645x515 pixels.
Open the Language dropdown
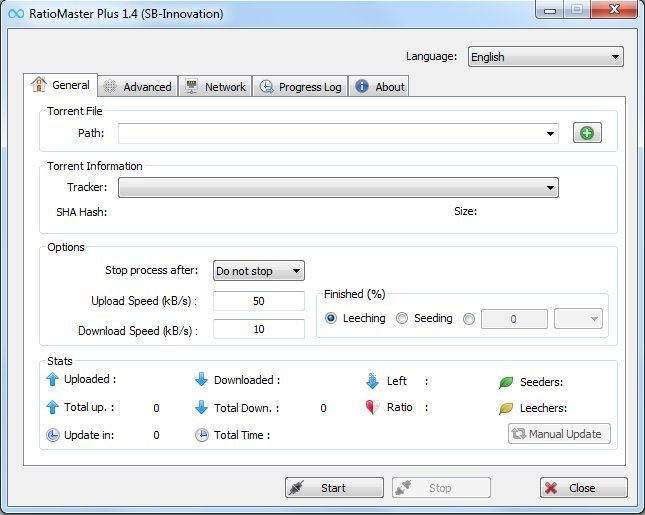click(x=546, y=57)
